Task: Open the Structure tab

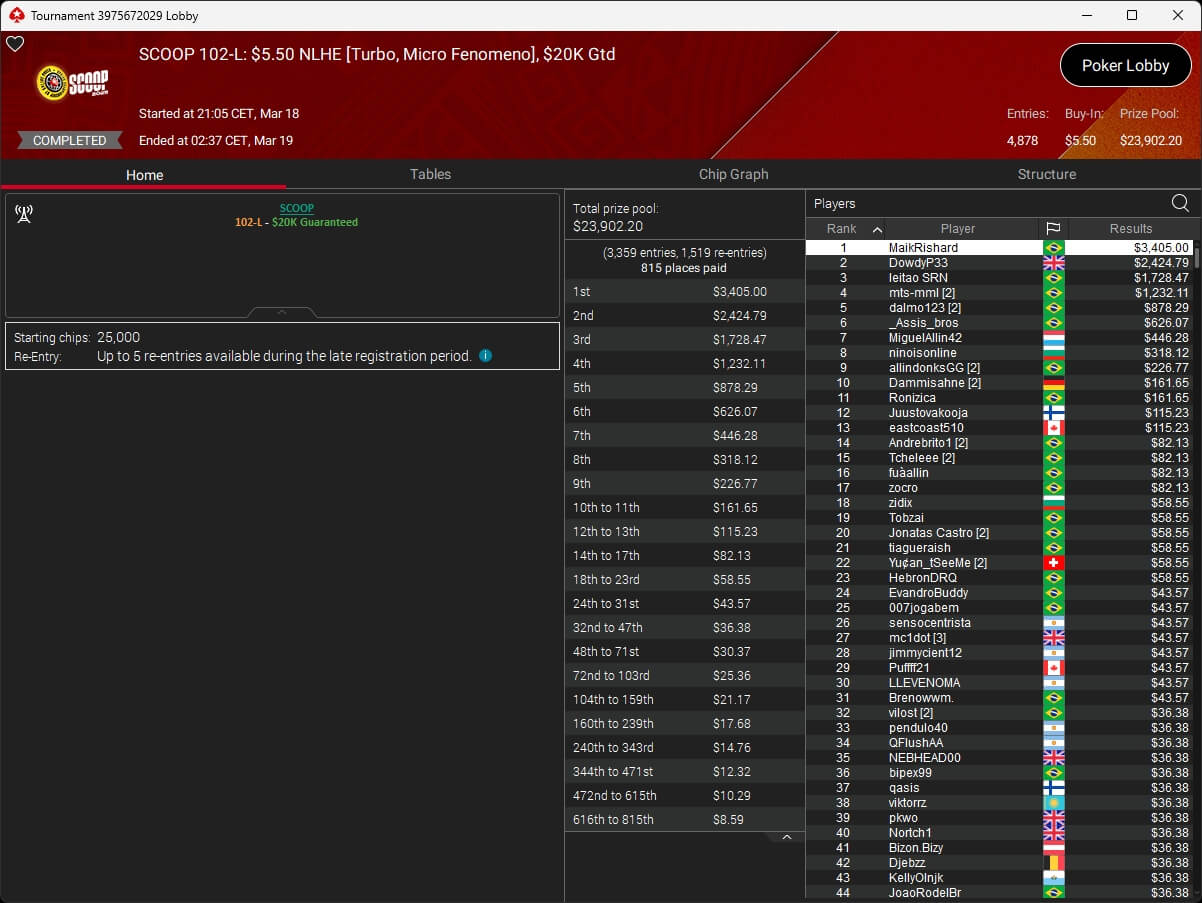Action: 1046,174
